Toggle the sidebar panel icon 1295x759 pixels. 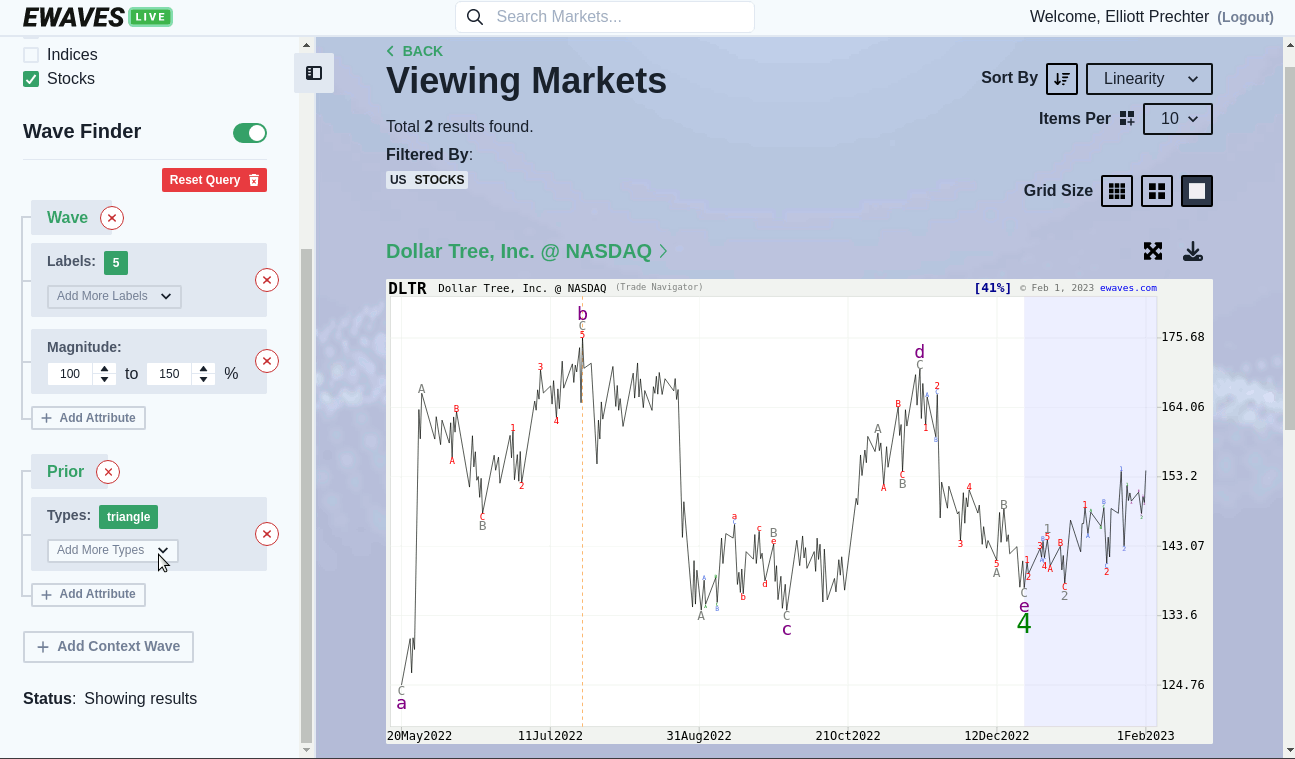pos(314,73)
